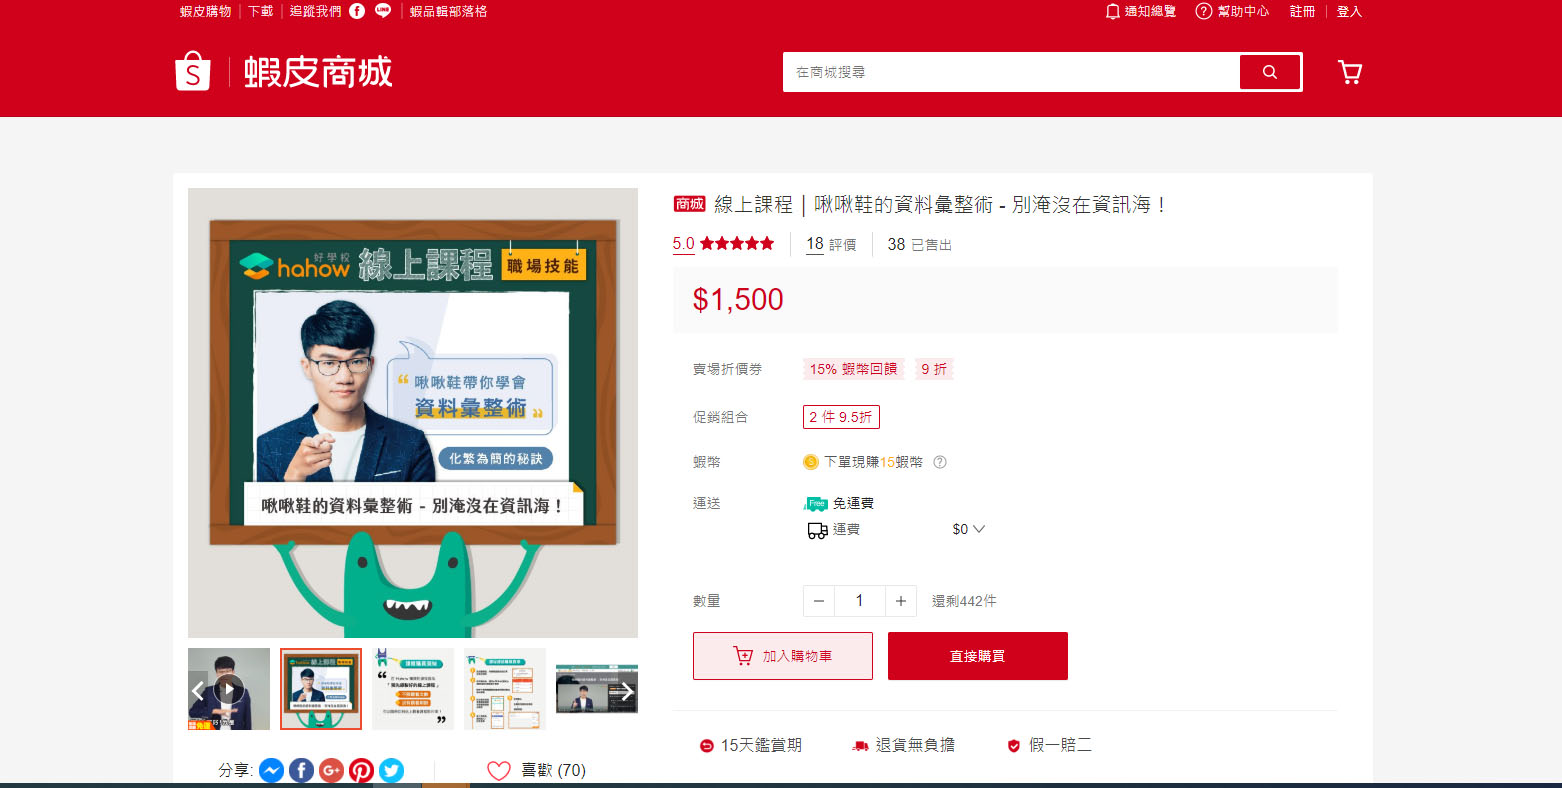Share product on Twitter
The height and width of the screenshot is (788, 1562).
tap(392, 770)
